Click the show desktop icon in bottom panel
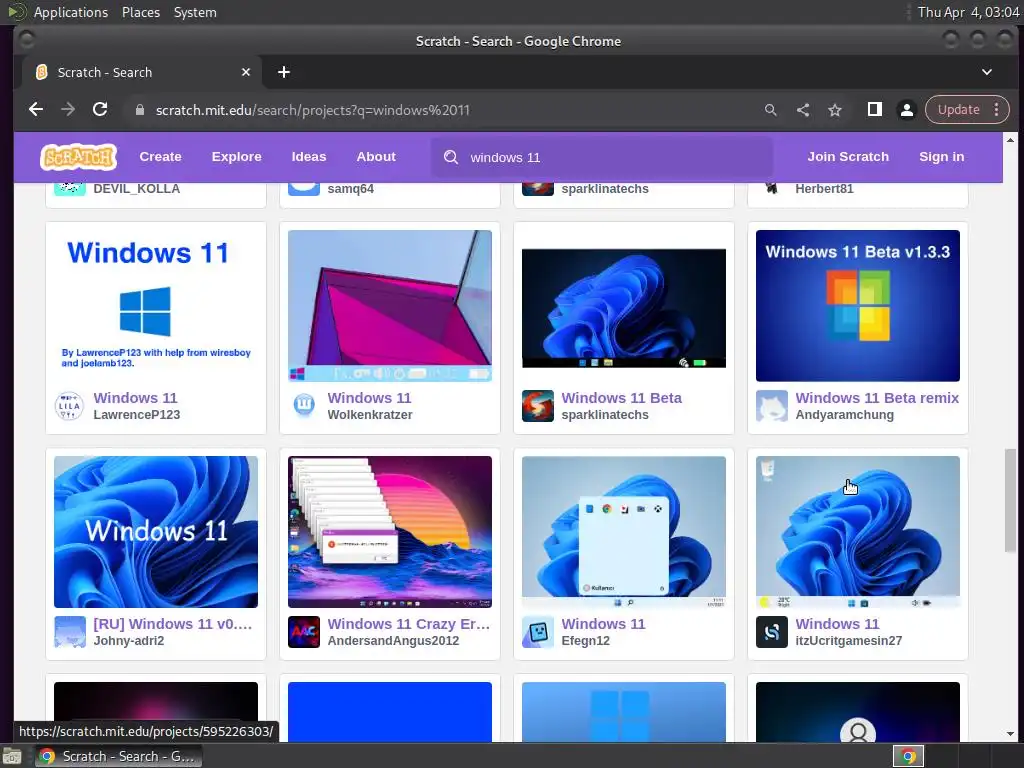 coord(12,756)
